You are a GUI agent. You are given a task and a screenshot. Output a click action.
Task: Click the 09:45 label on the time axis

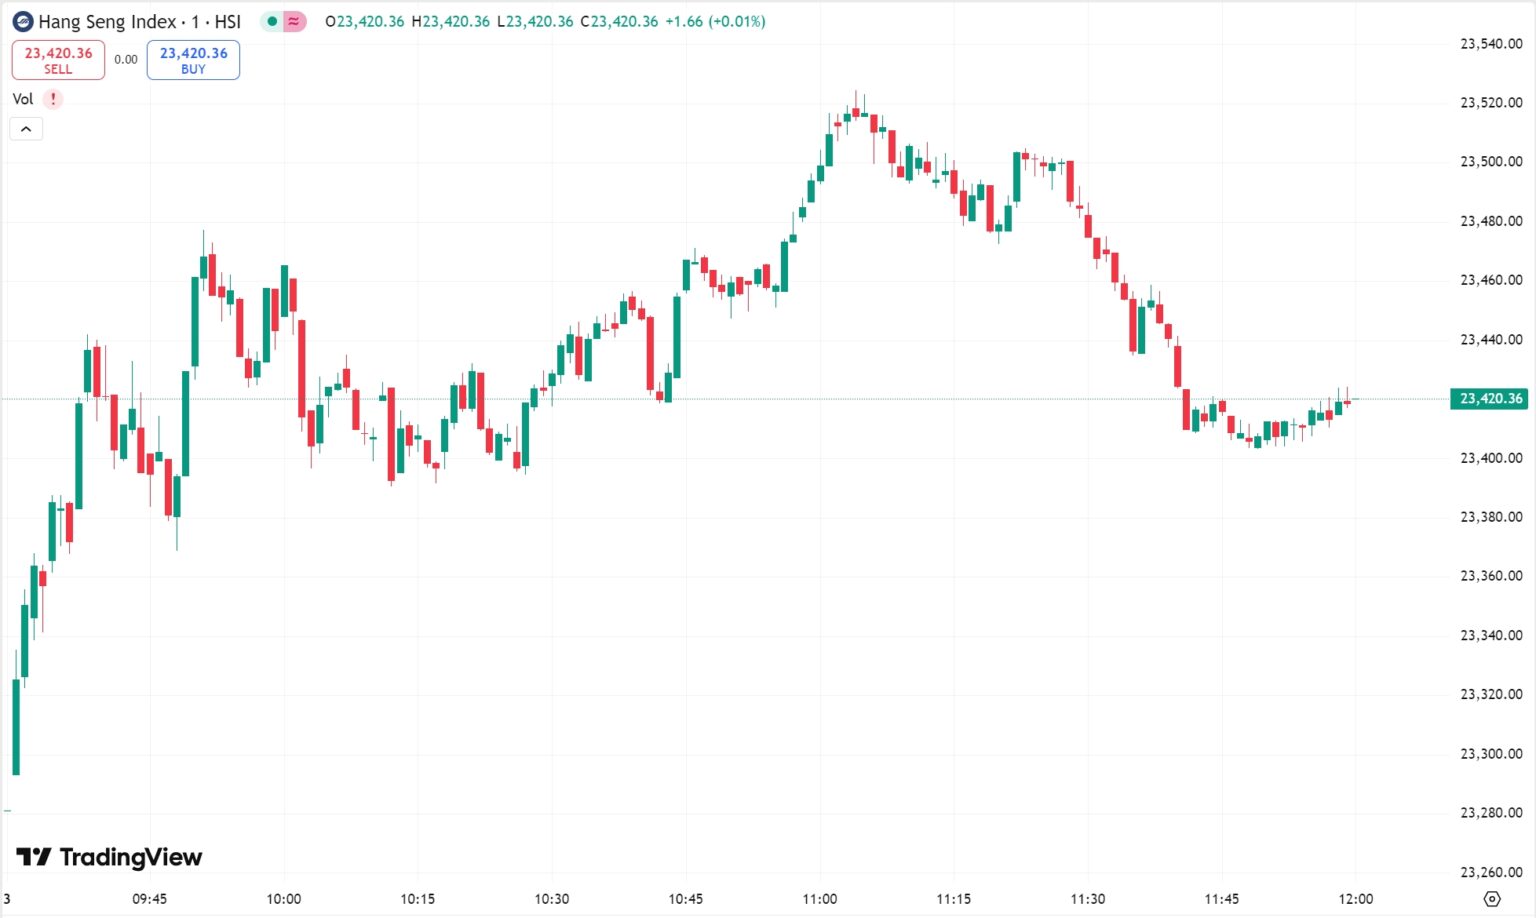150,899
